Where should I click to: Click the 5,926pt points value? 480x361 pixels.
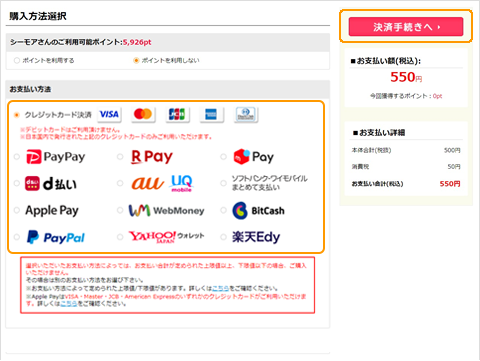click(x=137, y=42)
